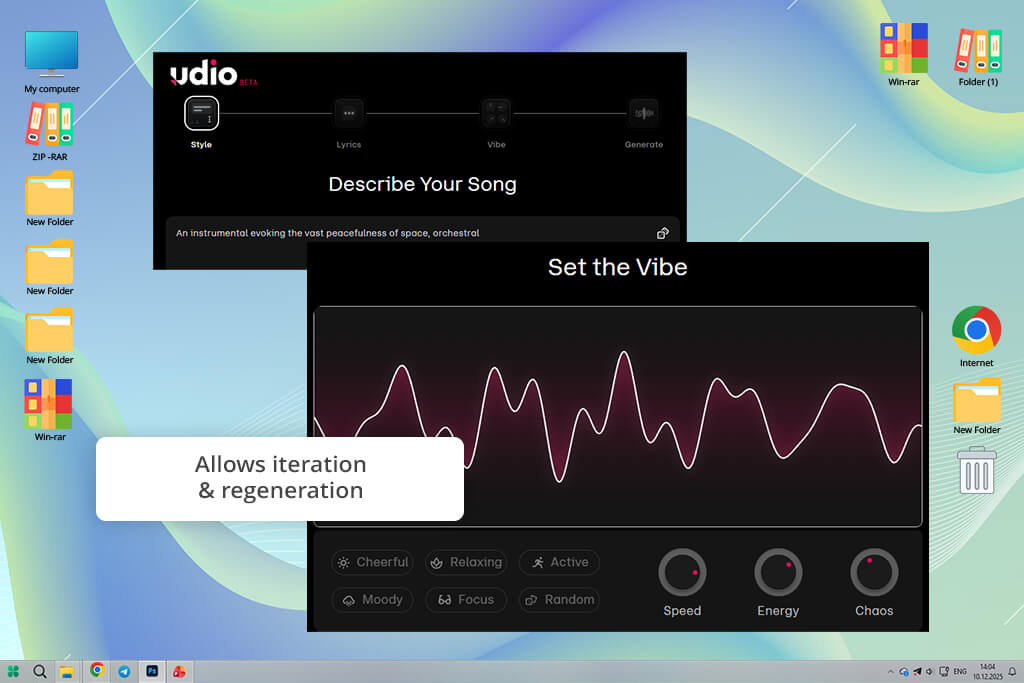
Task: Switch the ENG input language
Action: tap(960, 671)
